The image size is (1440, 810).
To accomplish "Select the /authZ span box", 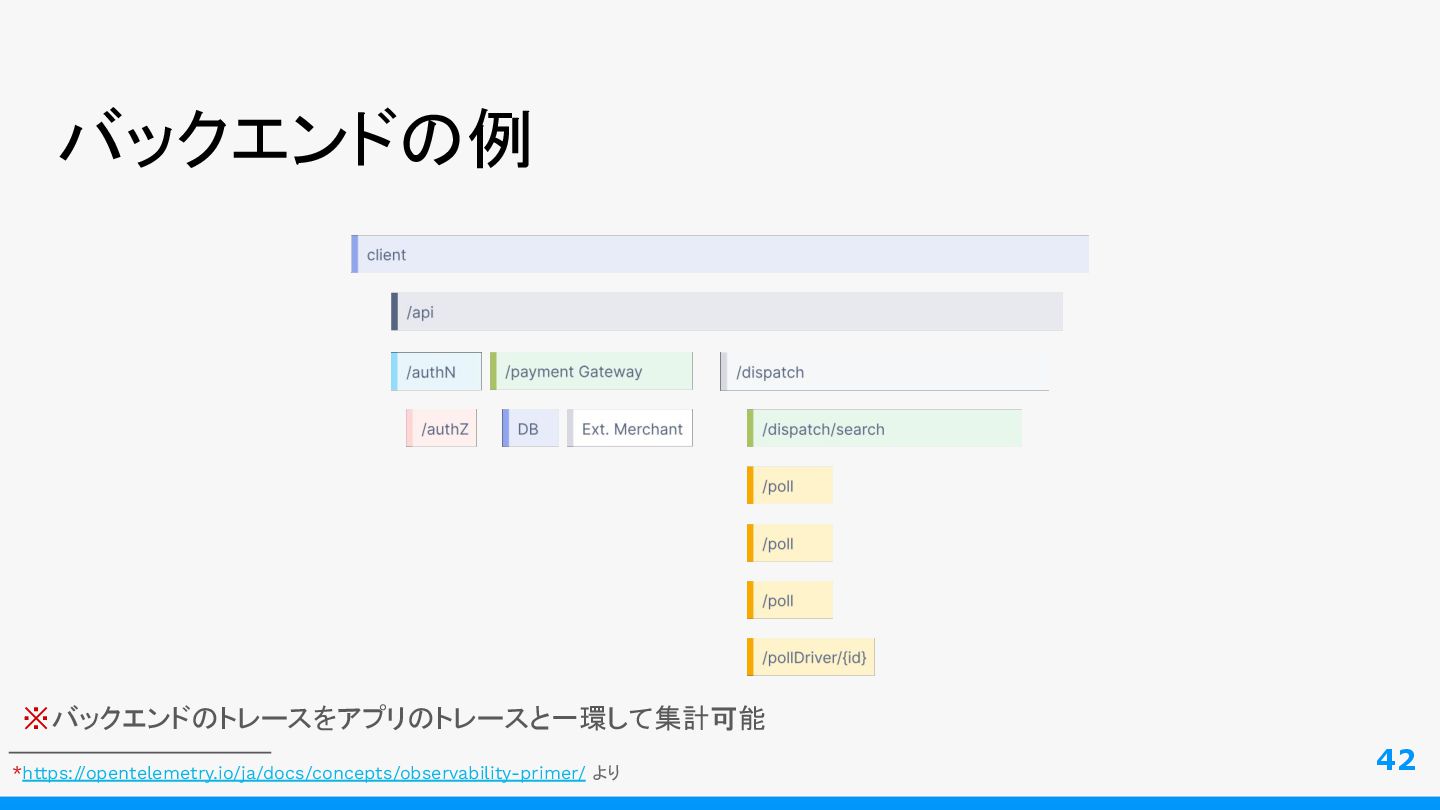I will tap(441, 428).
